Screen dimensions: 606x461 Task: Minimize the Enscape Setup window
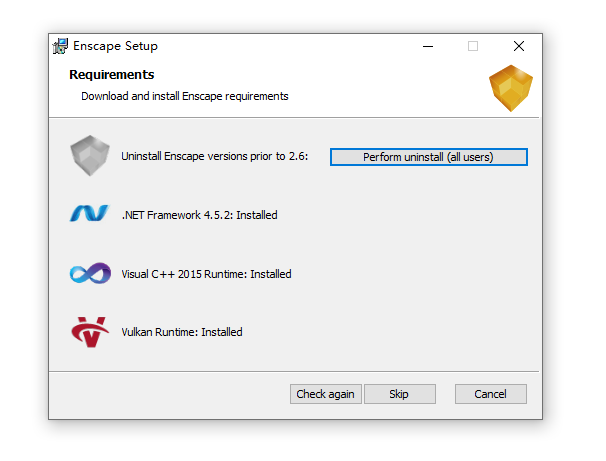pyautogui.click(x=428, y=46)
